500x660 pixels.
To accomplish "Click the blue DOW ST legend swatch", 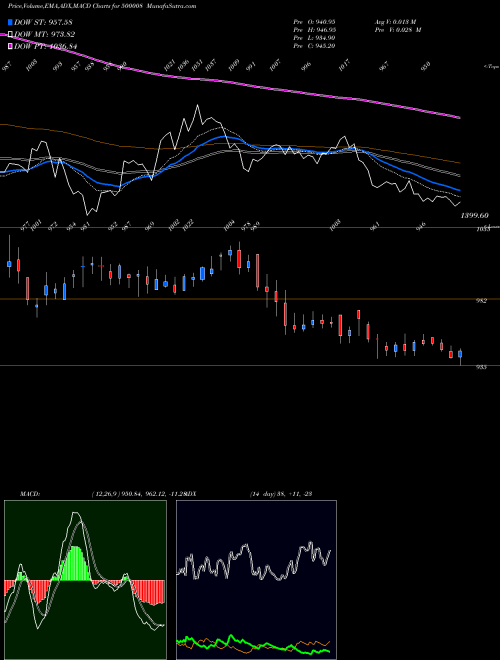I will (11, 22).
